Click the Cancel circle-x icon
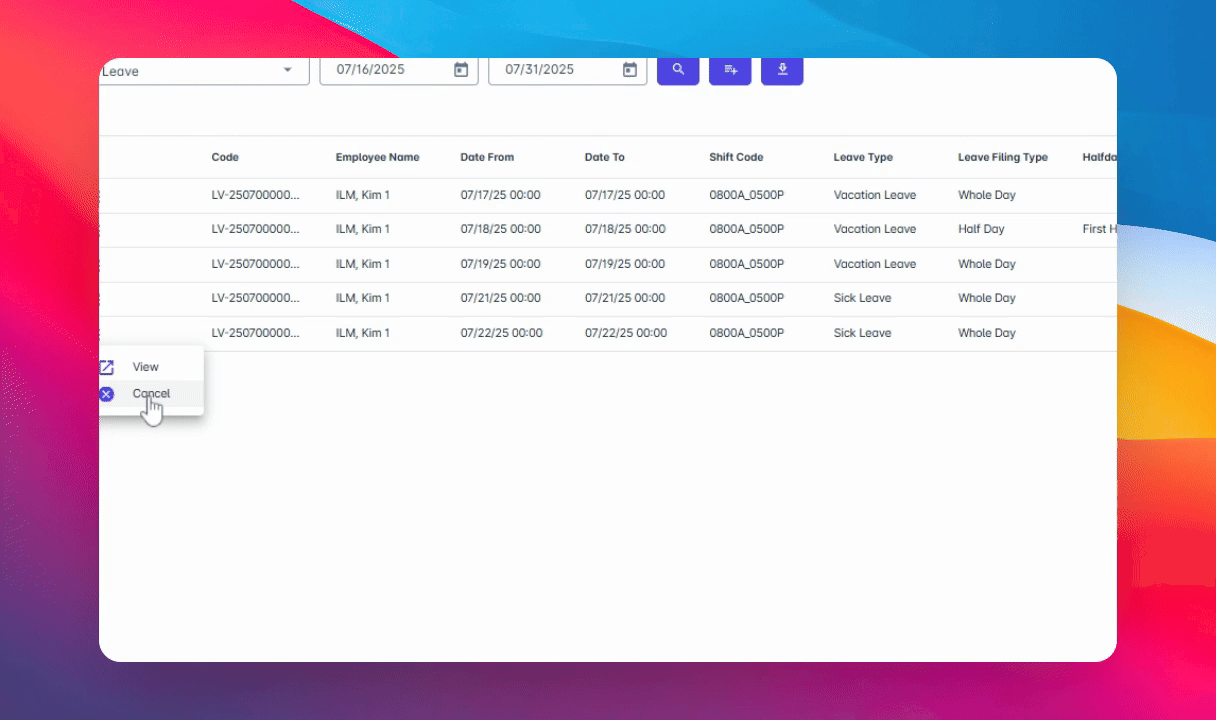This screenshot has width=1216, height=720. pos(107,394)
